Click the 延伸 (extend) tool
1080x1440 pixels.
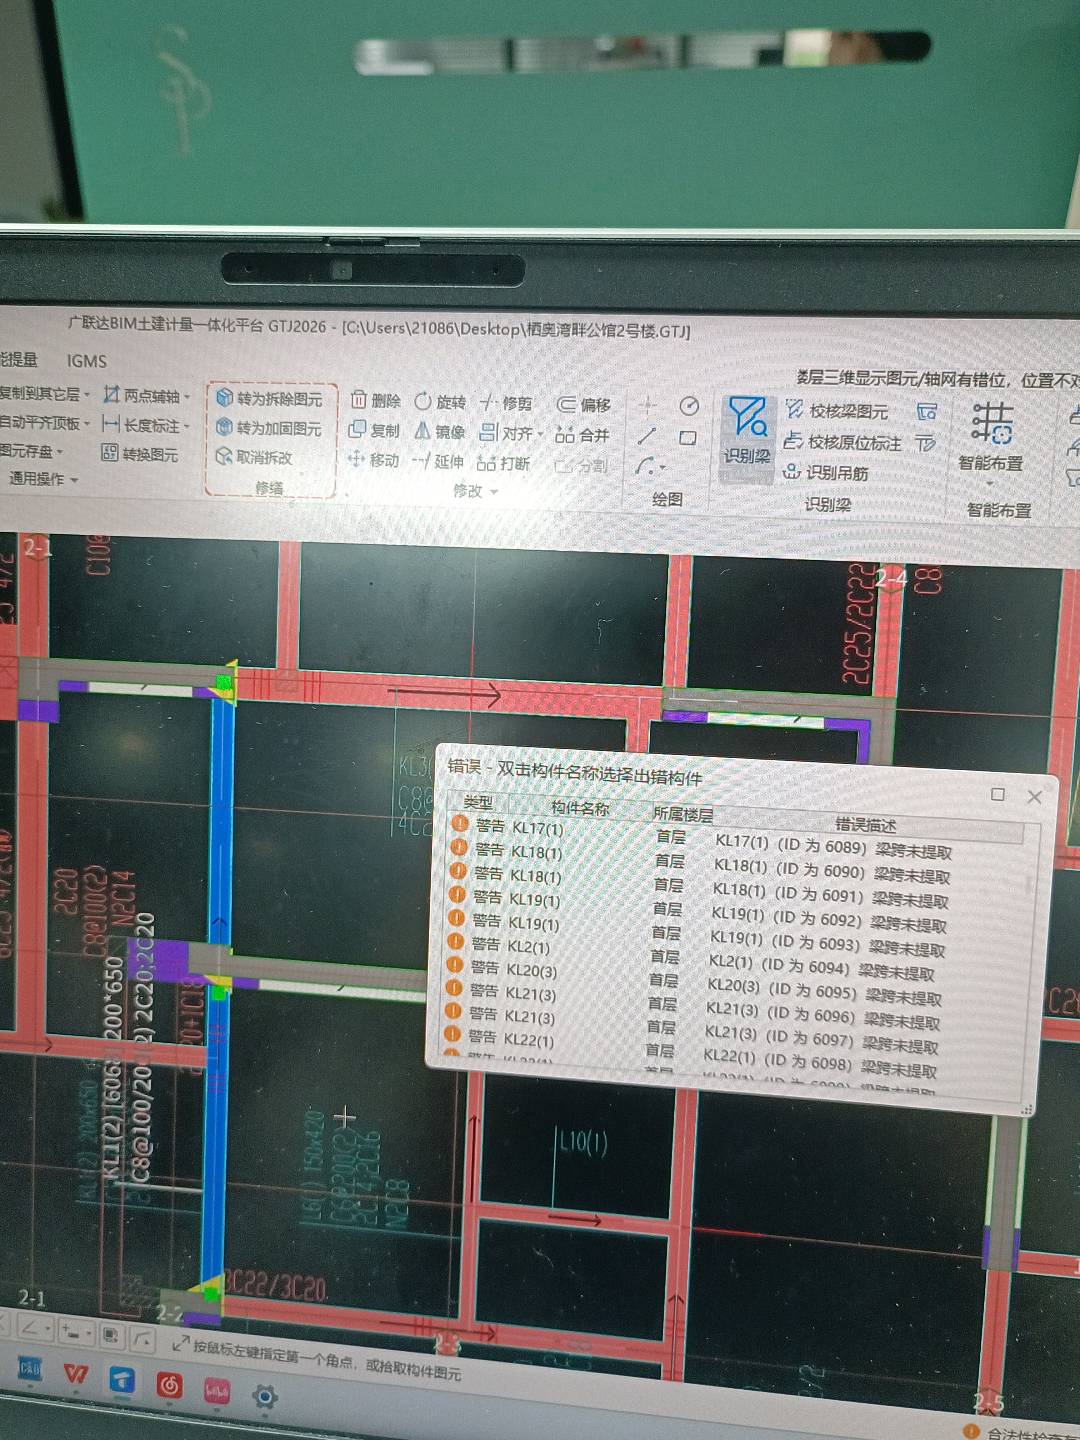(437, 461)
